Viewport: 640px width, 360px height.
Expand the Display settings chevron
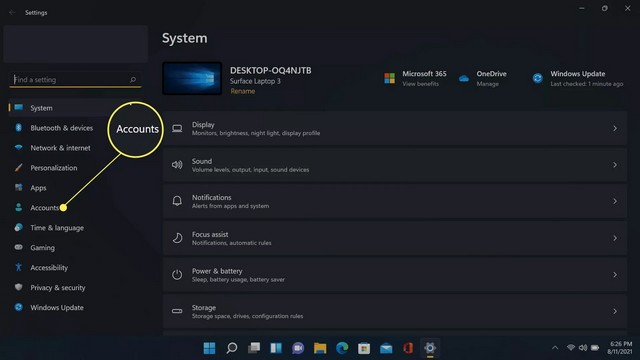click(x=615, y=129)
